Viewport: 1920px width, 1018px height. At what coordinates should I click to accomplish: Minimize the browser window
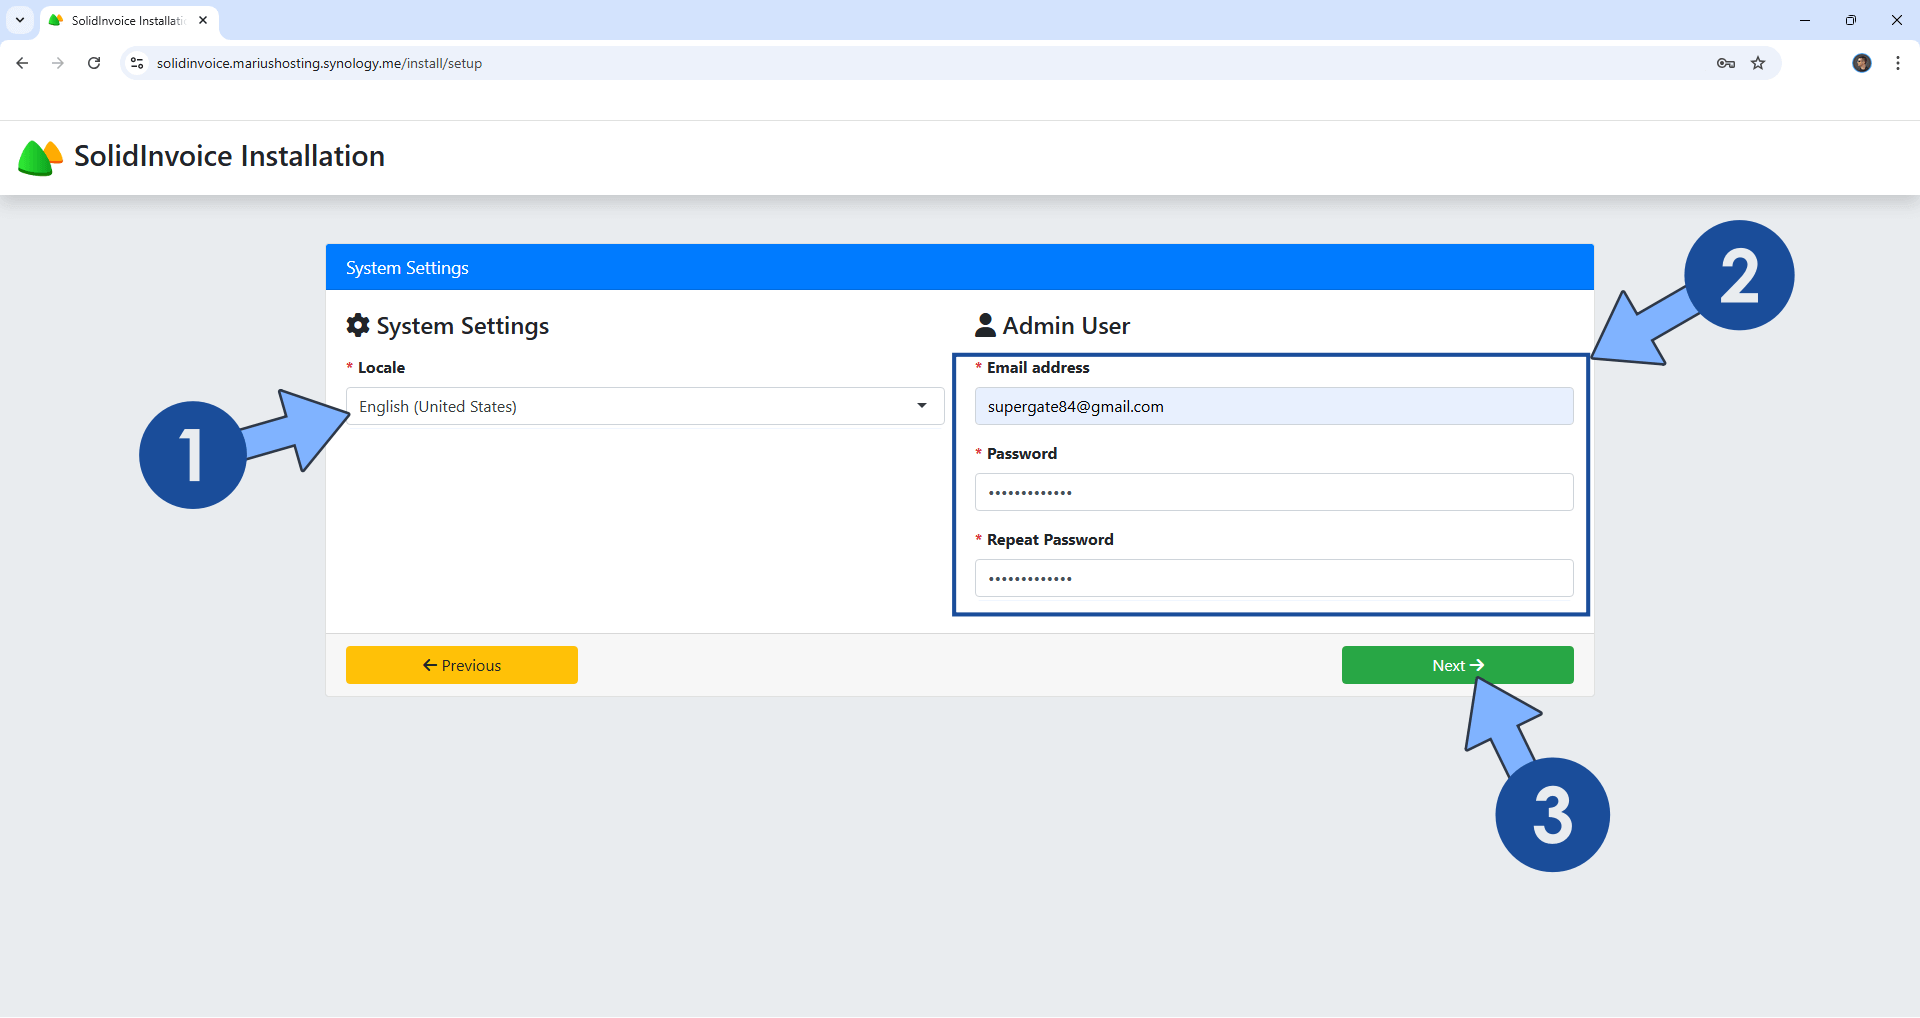pyautogui.click(x=1805, y=20)
